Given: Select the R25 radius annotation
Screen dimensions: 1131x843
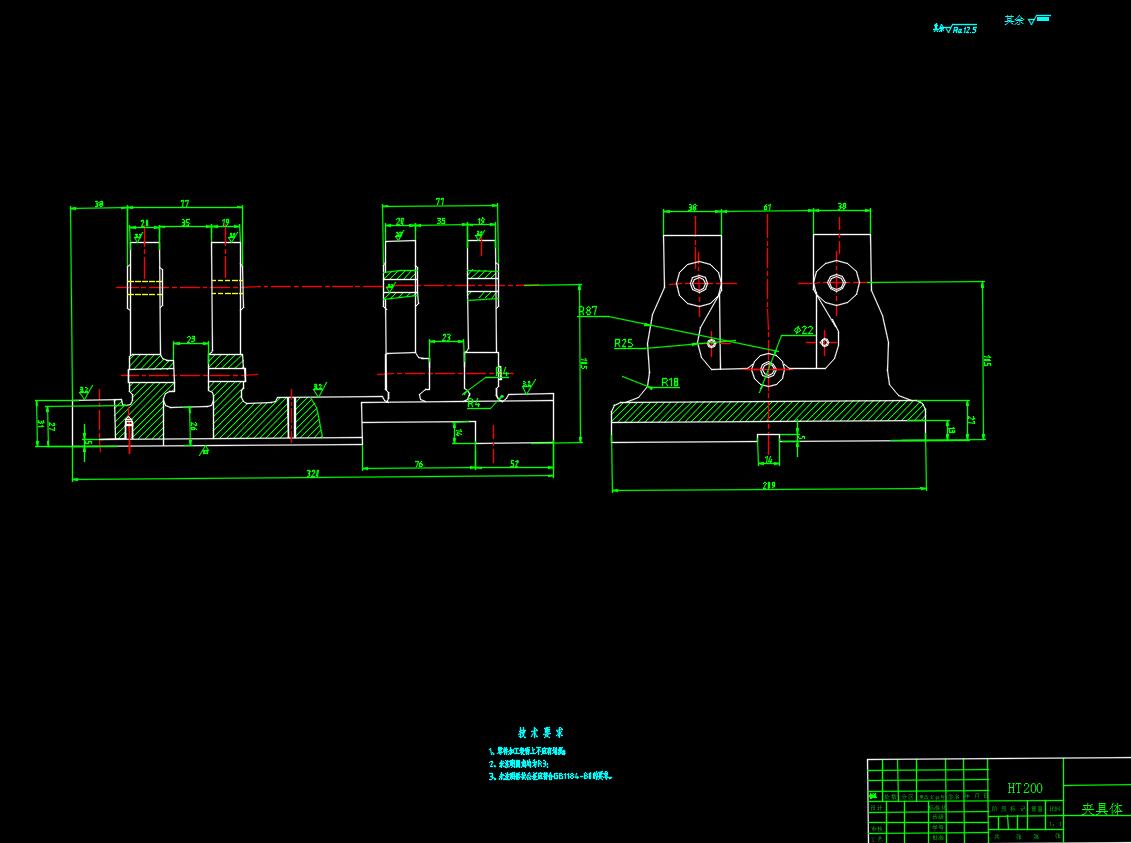Looking at the screenshot, I should (624, 343).
